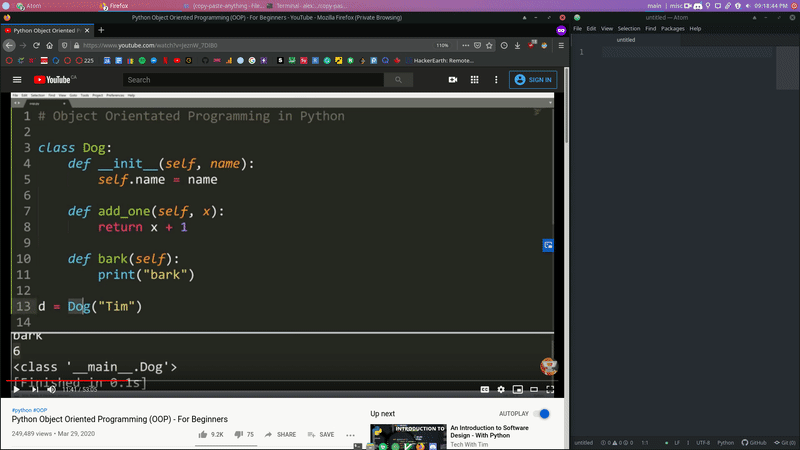Open Firefox downloads panel
The height and width of the screenshot is (450, 800).
[x=517, y=45]
